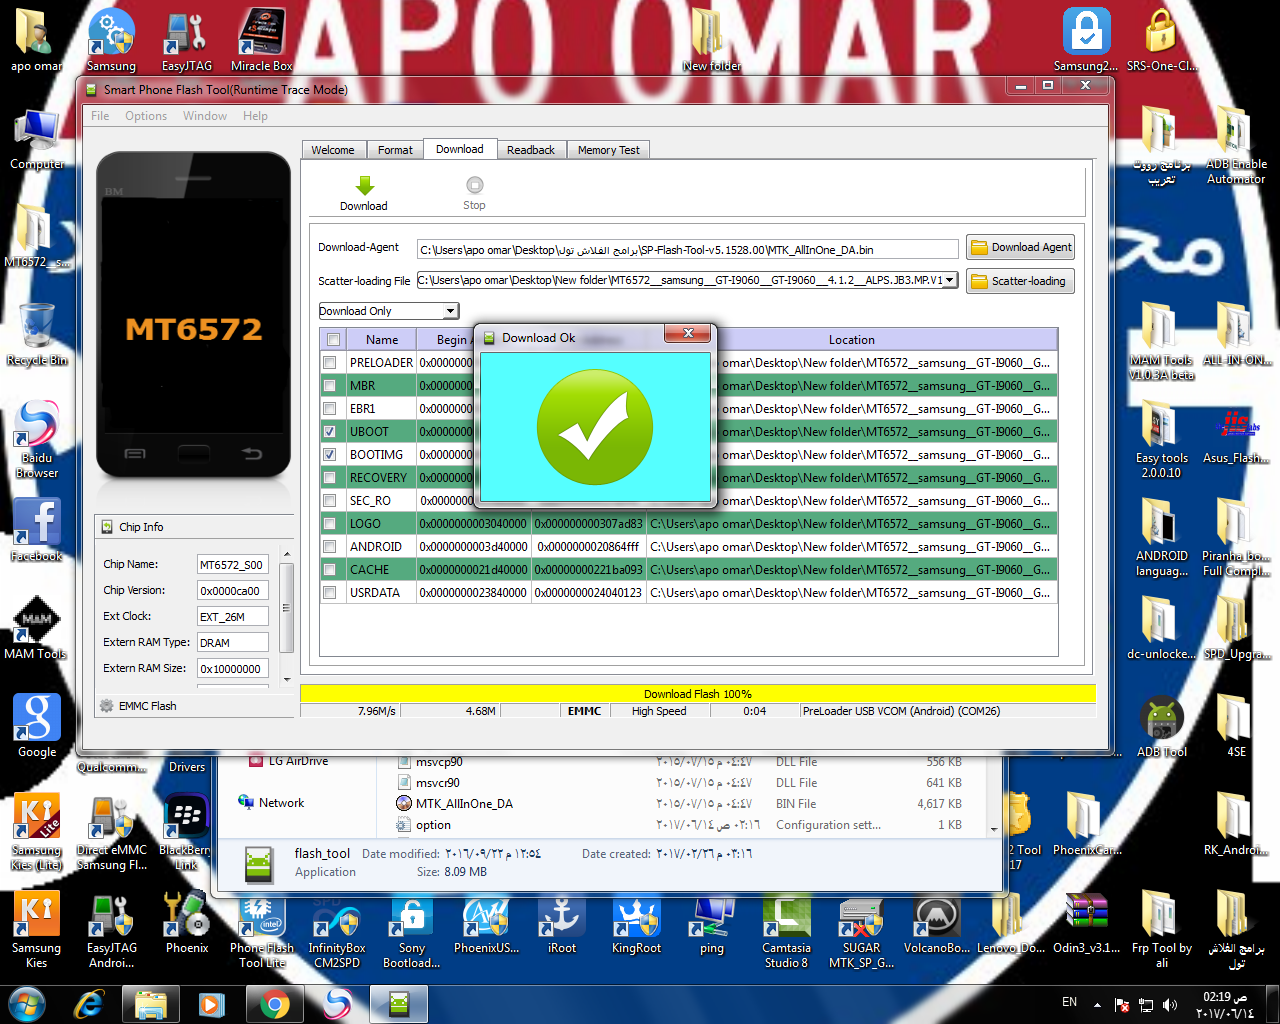Open the Window menu
This screenshot has width=1280, height=1024.
tap(205, 116)
